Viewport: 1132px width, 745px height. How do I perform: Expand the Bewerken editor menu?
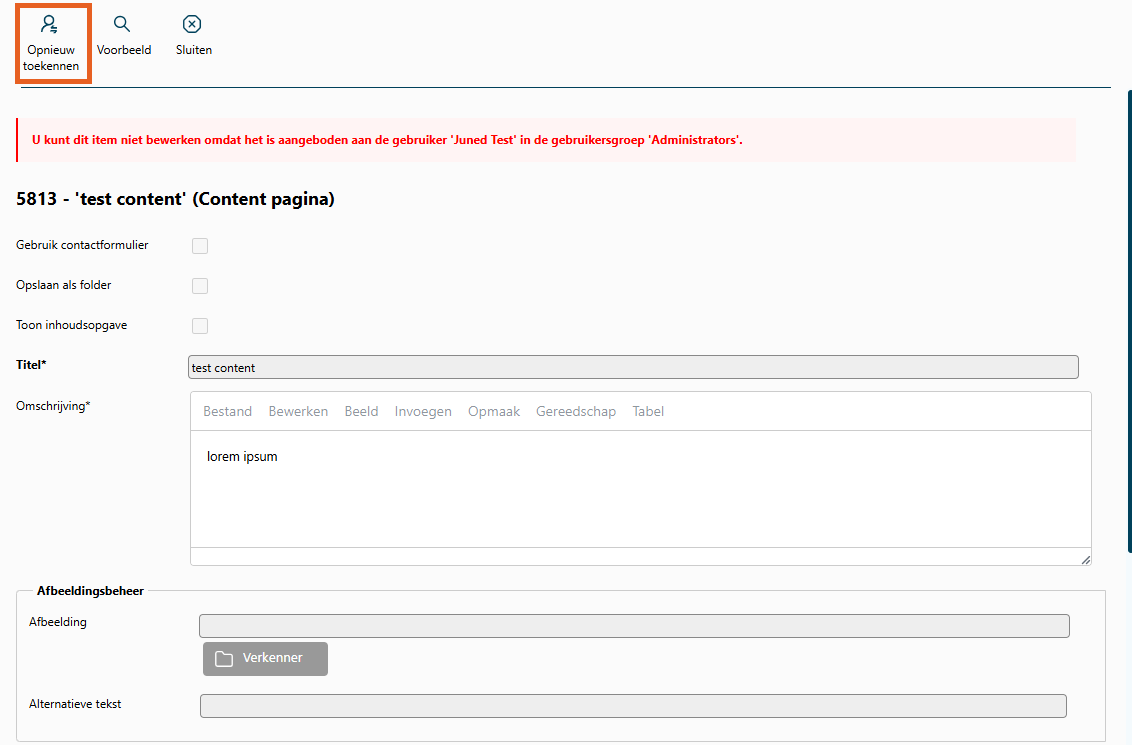[x=298, y=411]
